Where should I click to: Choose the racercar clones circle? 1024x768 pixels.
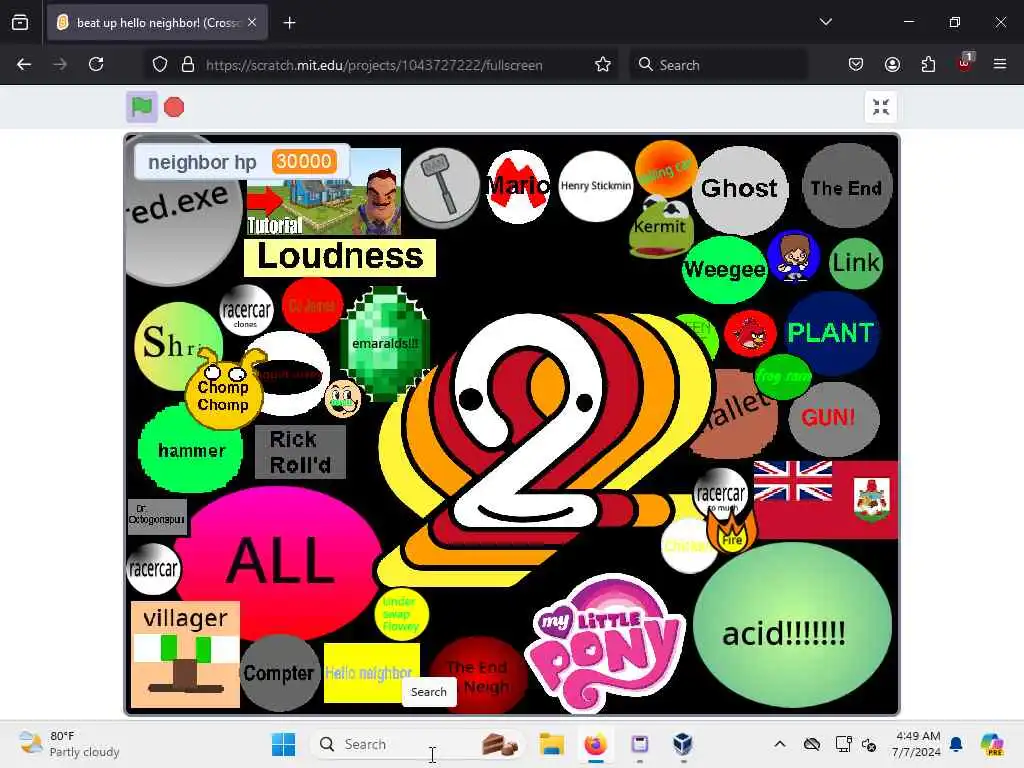[x=246, y=311]
